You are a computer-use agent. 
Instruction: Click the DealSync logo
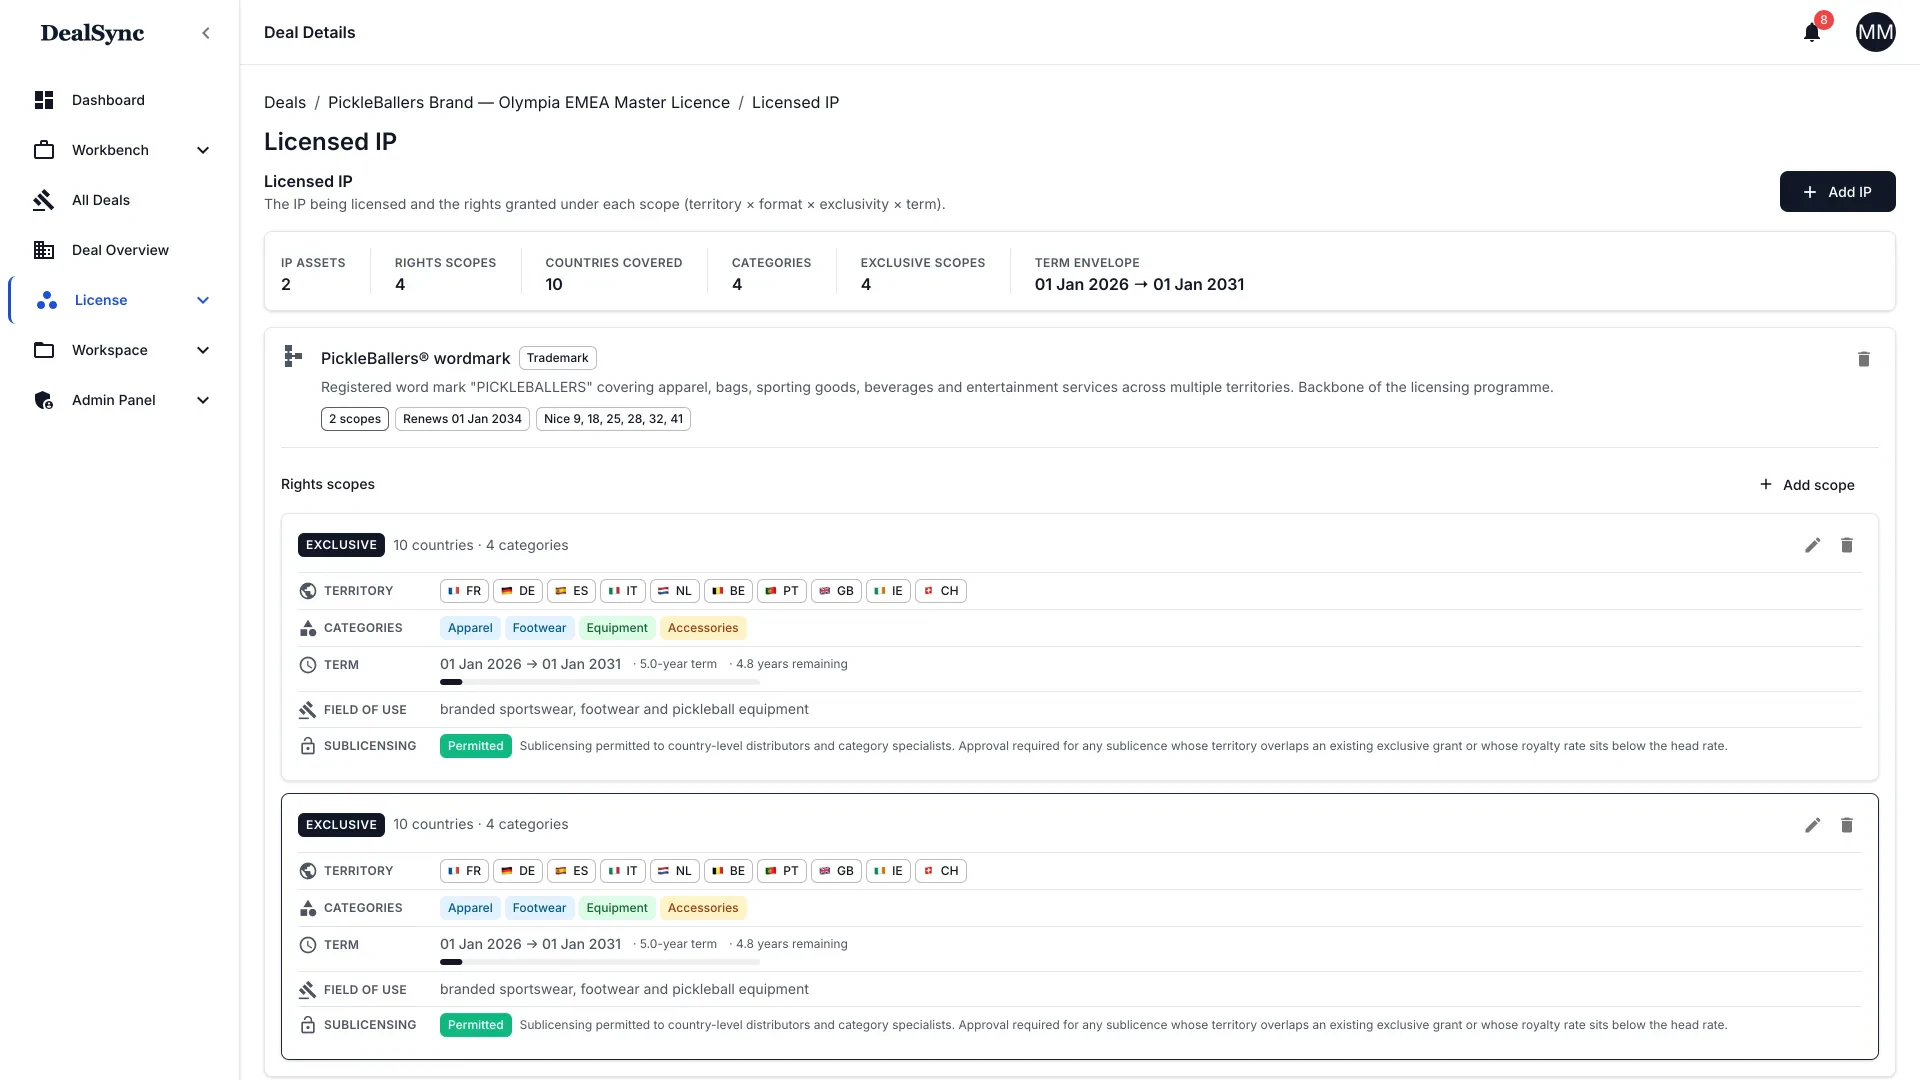[92, 33]
